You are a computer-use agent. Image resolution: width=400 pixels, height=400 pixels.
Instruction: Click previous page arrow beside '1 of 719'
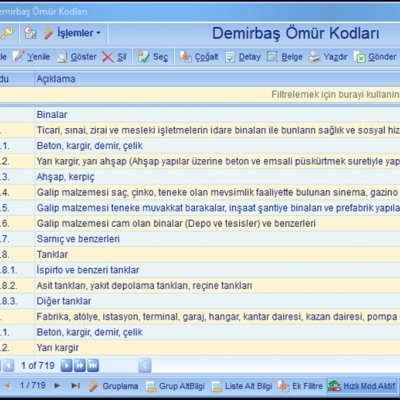(8, 365)
